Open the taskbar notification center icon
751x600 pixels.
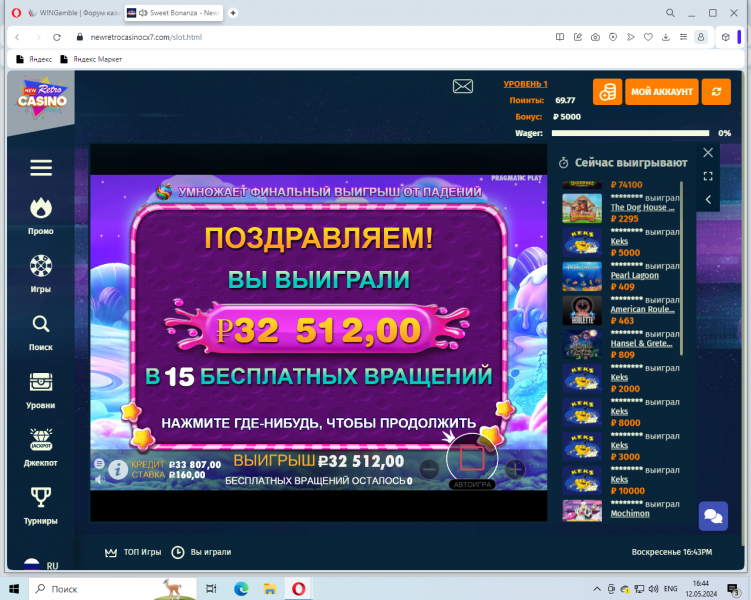pyautogui.click(x=733, y=589)
